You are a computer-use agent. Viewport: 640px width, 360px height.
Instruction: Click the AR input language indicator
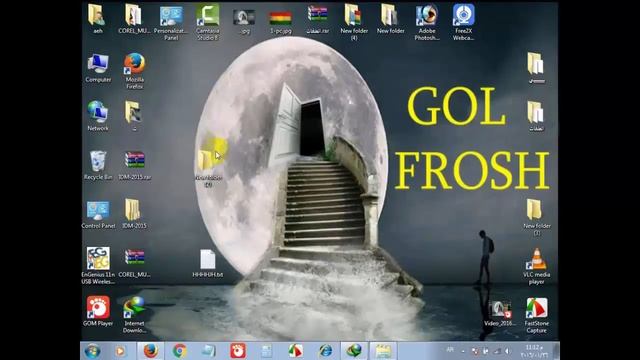[x=450, y=350]
